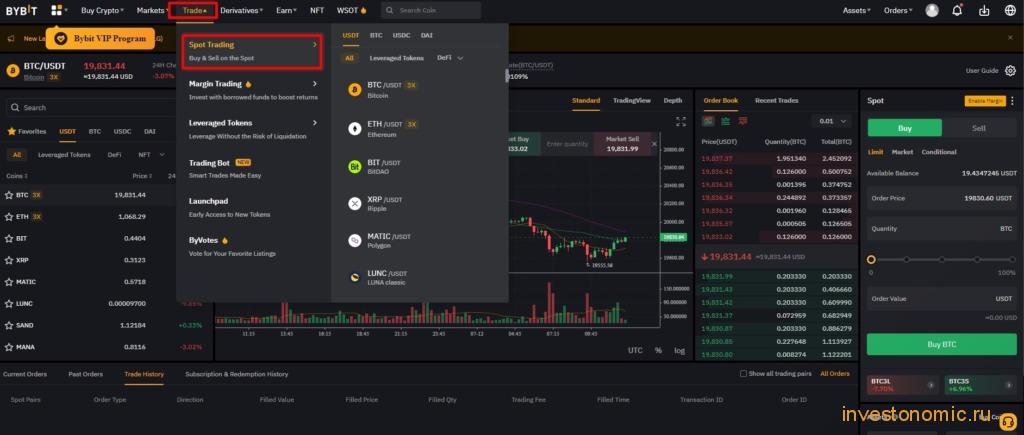1024x435 pixels.
Task: Open the Assets dropdown
Action: tap(857, 10)
